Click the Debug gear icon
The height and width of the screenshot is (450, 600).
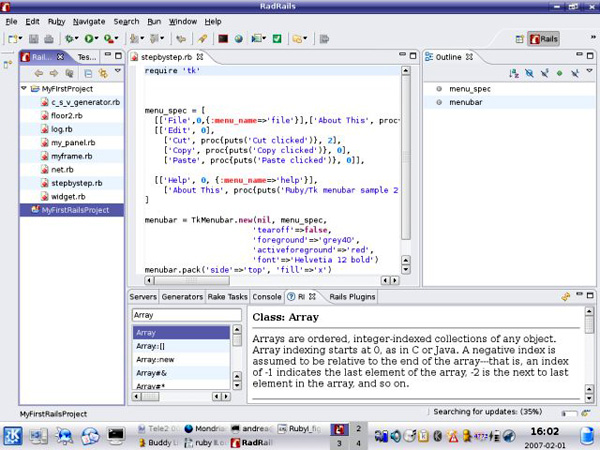(69, 39)
